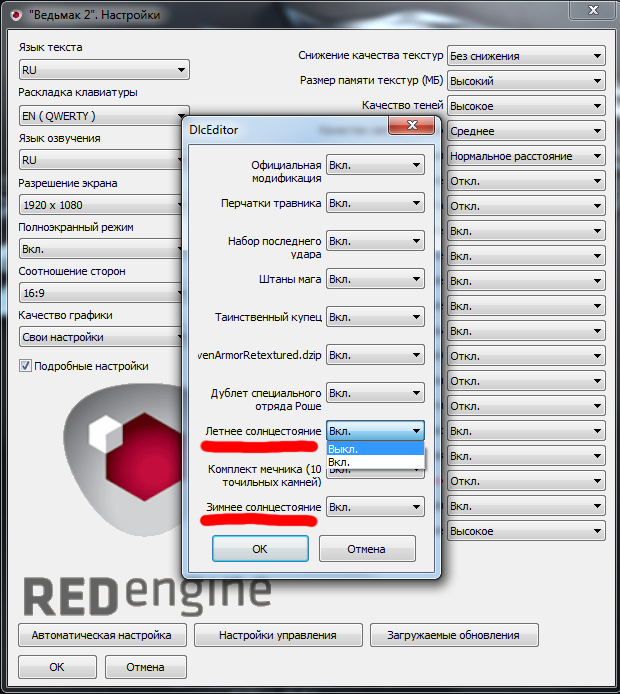This screenshot has width=620, height=694.
Task: Click Отмена in the main settings window
Action: pyautogui.click(x=146, y=667)
